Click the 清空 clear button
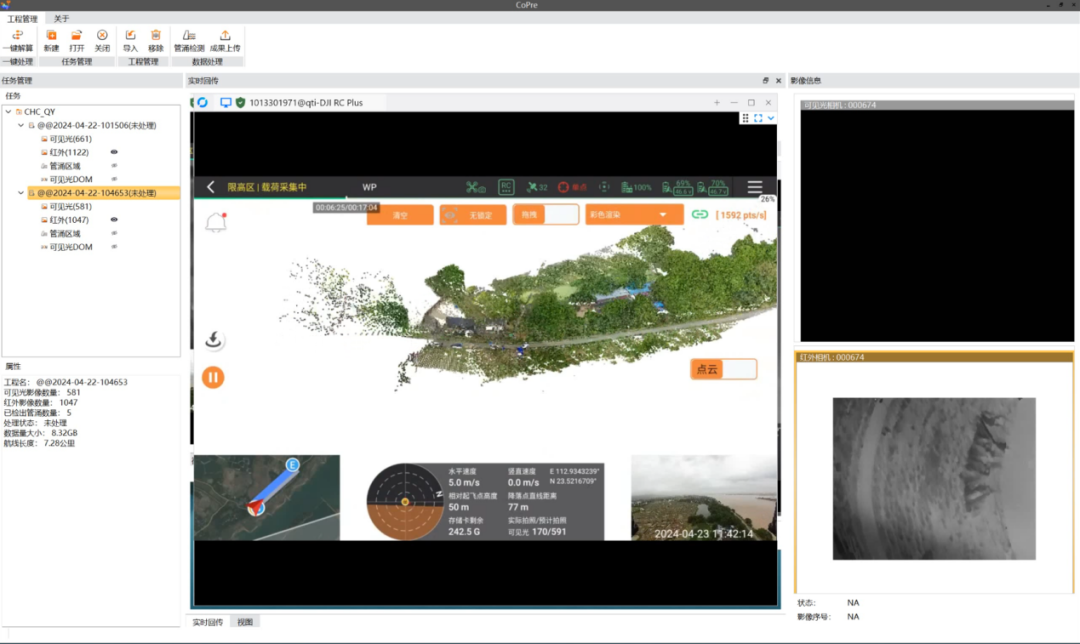1080x644 pixels. coord(400,215)
